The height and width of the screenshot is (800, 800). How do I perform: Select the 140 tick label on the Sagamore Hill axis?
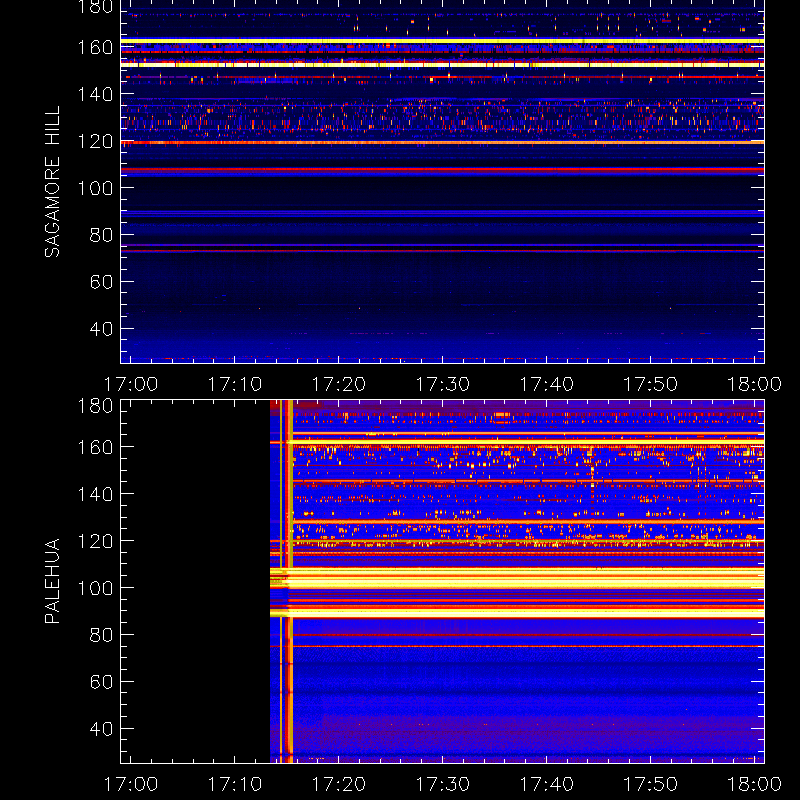point(95,94)
